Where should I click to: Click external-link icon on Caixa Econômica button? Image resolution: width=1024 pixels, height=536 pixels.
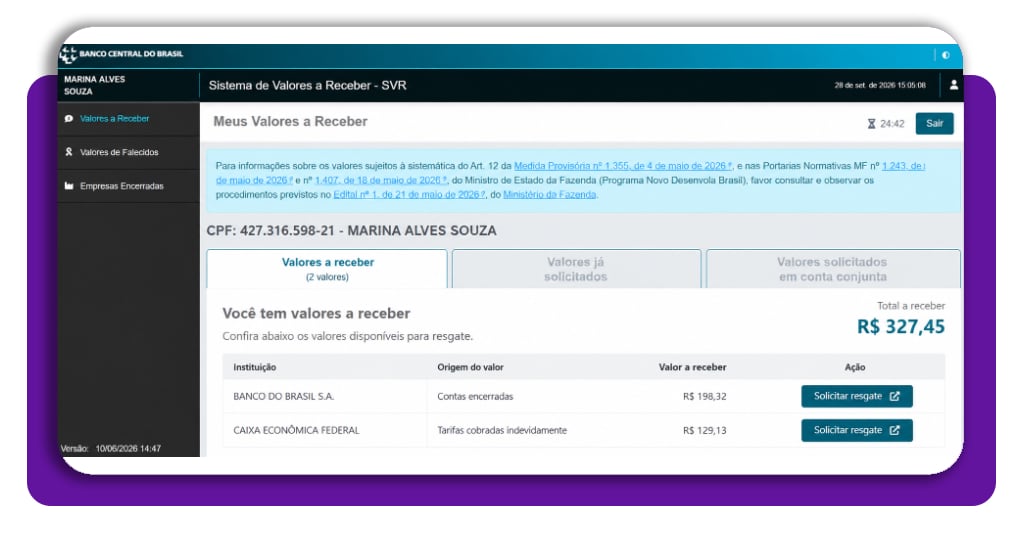tap(895, 430)
